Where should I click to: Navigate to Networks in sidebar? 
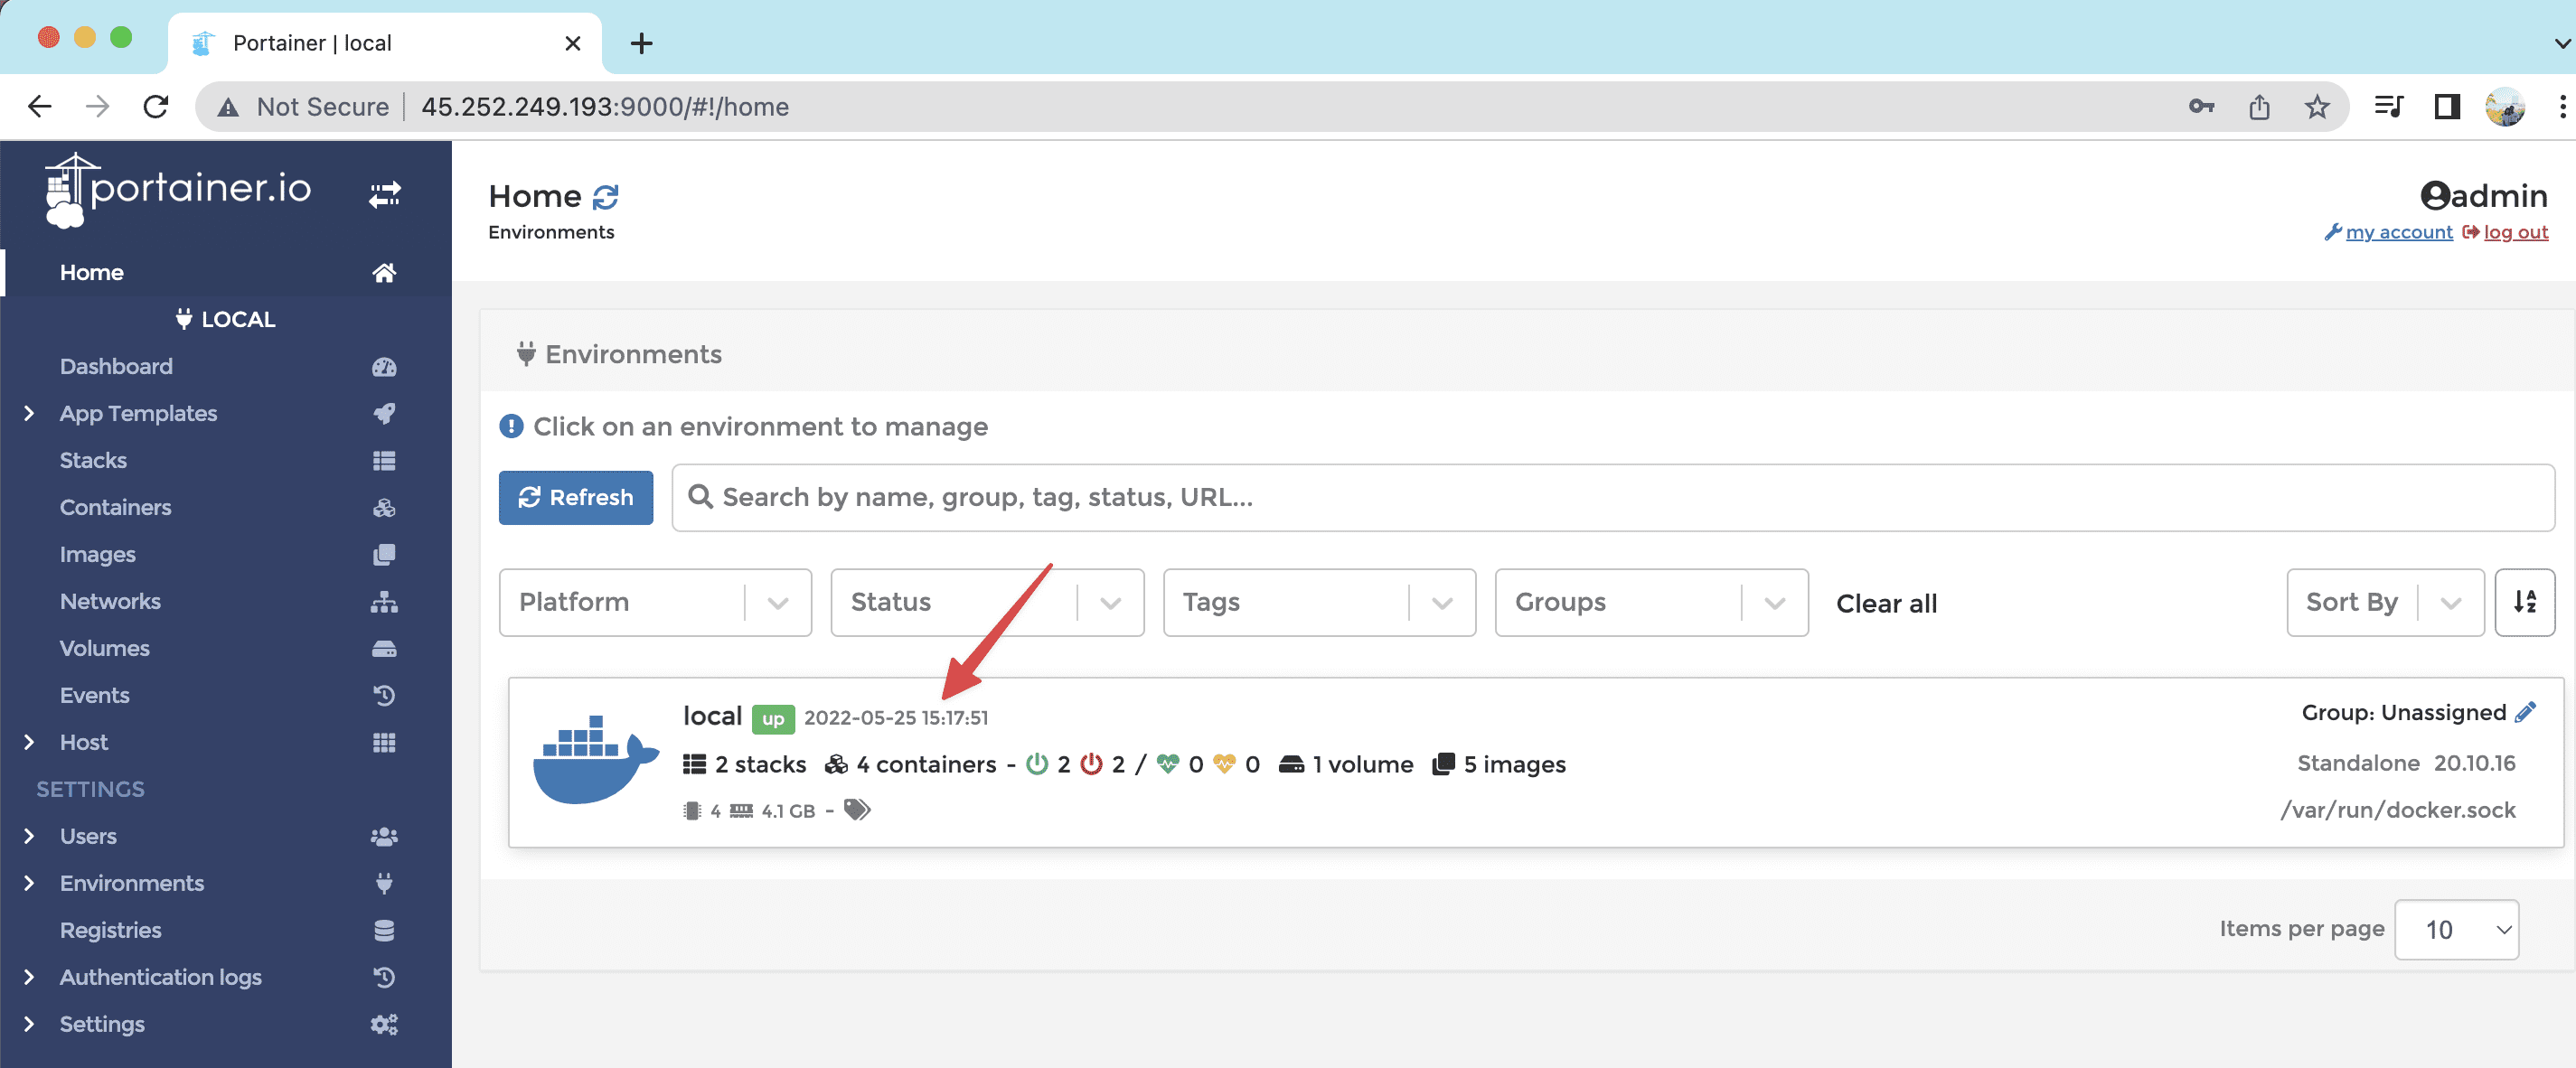click(x=110, y=600)
